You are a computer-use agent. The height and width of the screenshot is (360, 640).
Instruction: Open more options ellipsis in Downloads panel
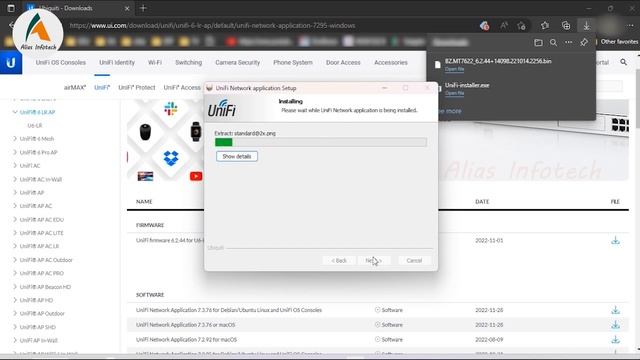(569, 42)
